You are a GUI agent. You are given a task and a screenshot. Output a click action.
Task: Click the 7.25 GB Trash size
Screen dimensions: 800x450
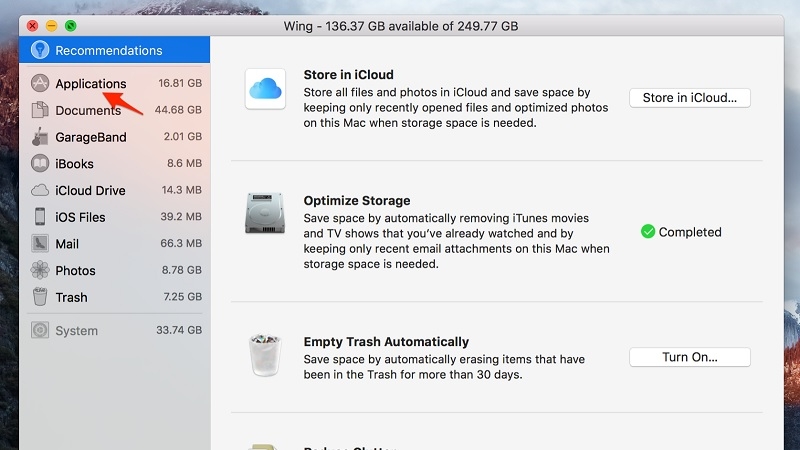[x=183, y=296]
